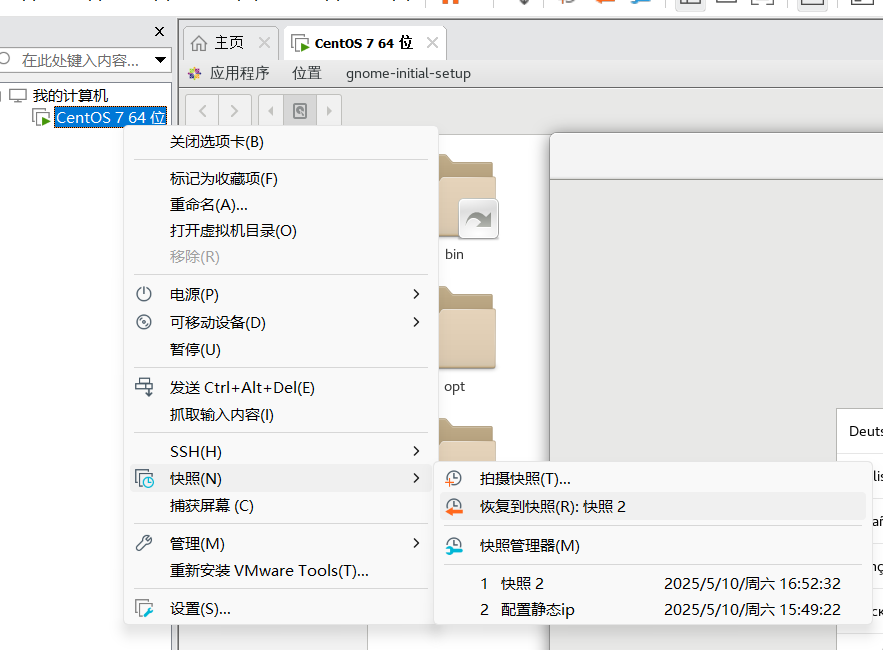Go forward in guest file browser
883x650 pixels.
(x=234, y=111)
